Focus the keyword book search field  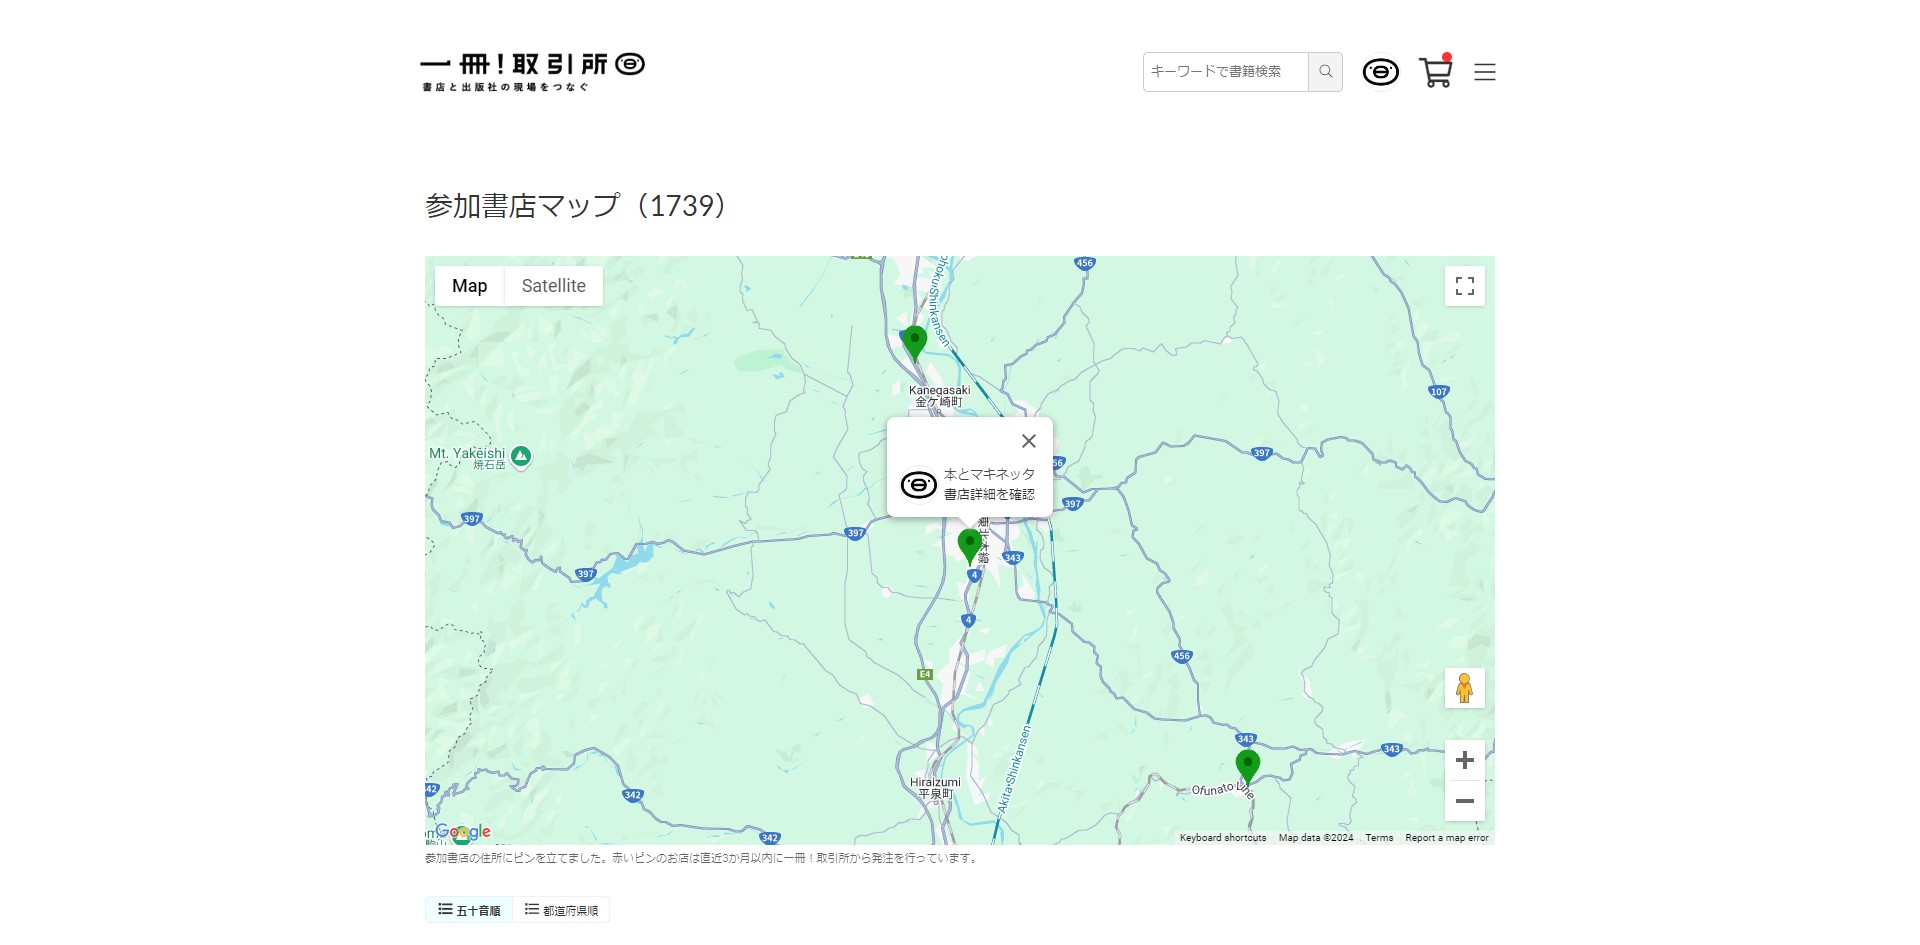(1225, 72)
